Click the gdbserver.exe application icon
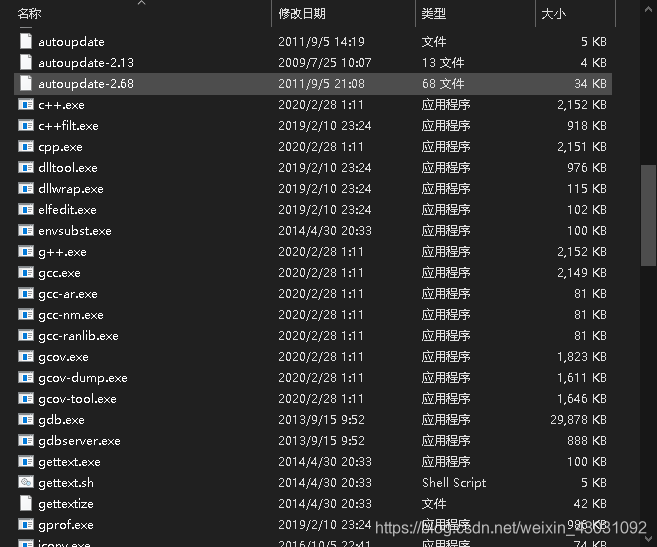Screen dimensions: 657x547 [26, 440]
